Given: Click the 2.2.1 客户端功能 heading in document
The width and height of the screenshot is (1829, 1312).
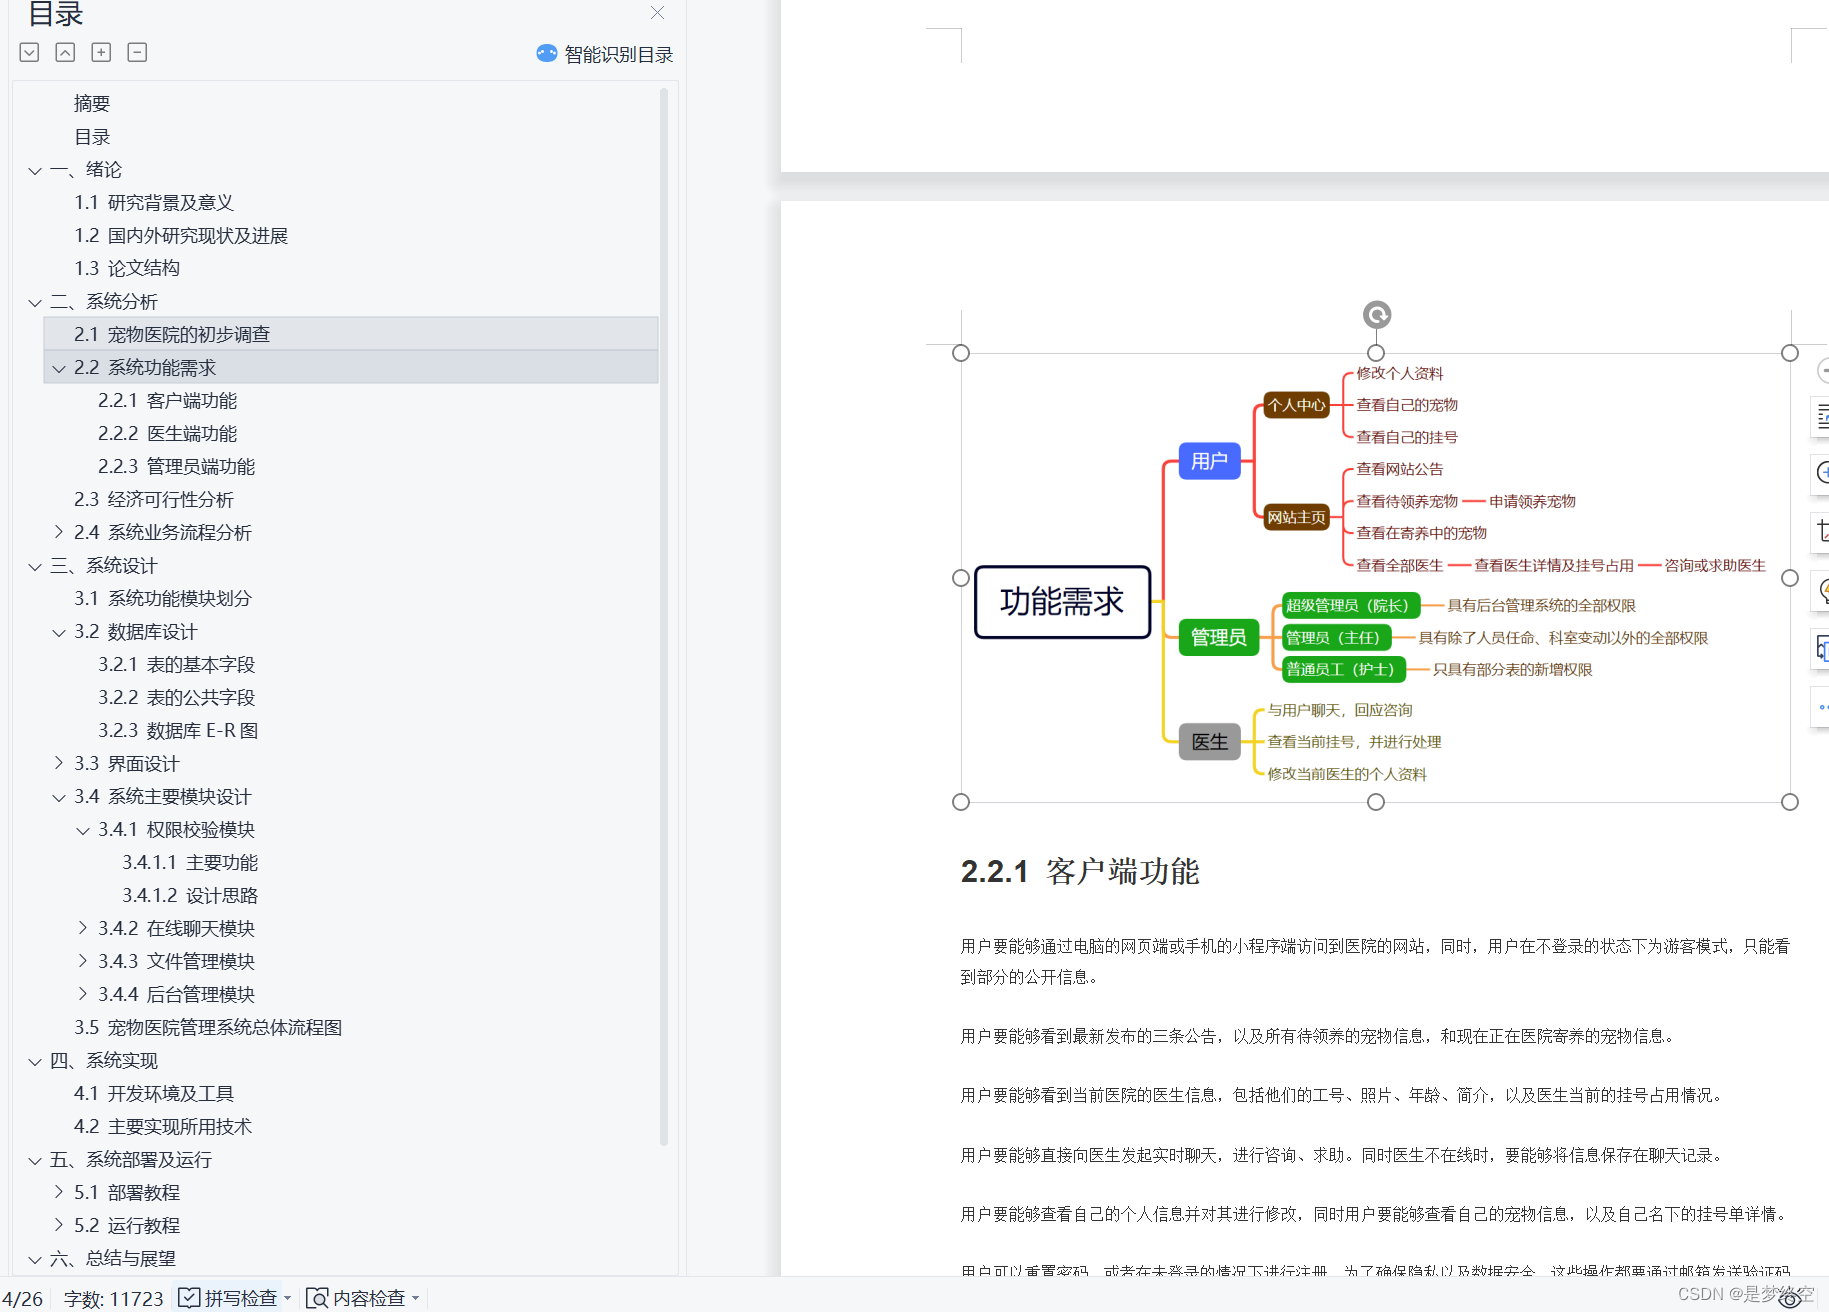Looking at the screenshot, I should [x=1080, y=871].
